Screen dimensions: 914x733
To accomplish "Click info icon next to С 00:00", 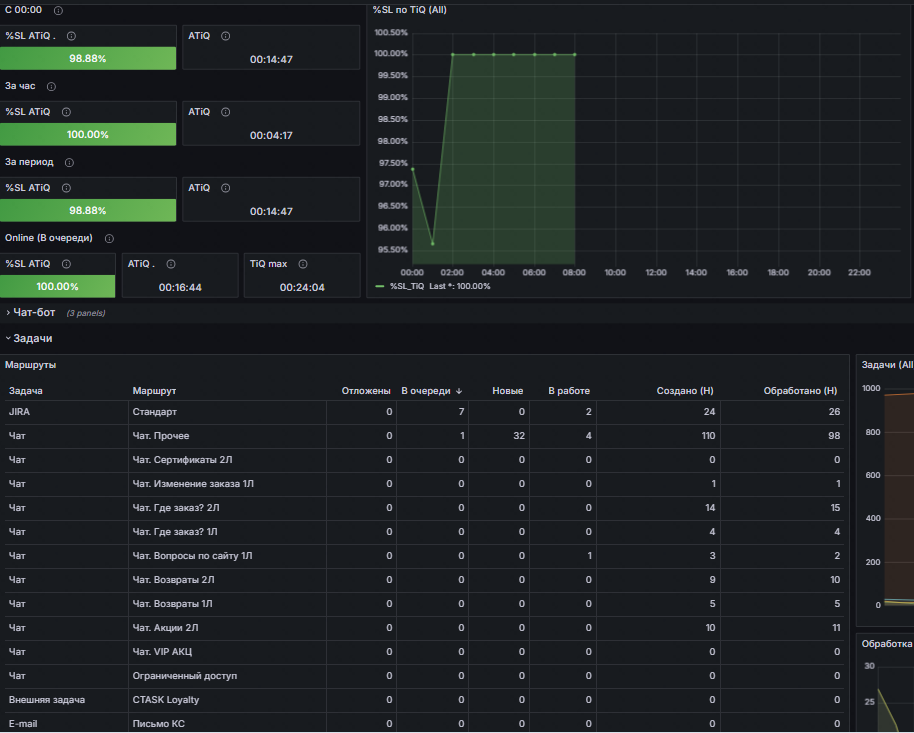I will click(58, 10).
